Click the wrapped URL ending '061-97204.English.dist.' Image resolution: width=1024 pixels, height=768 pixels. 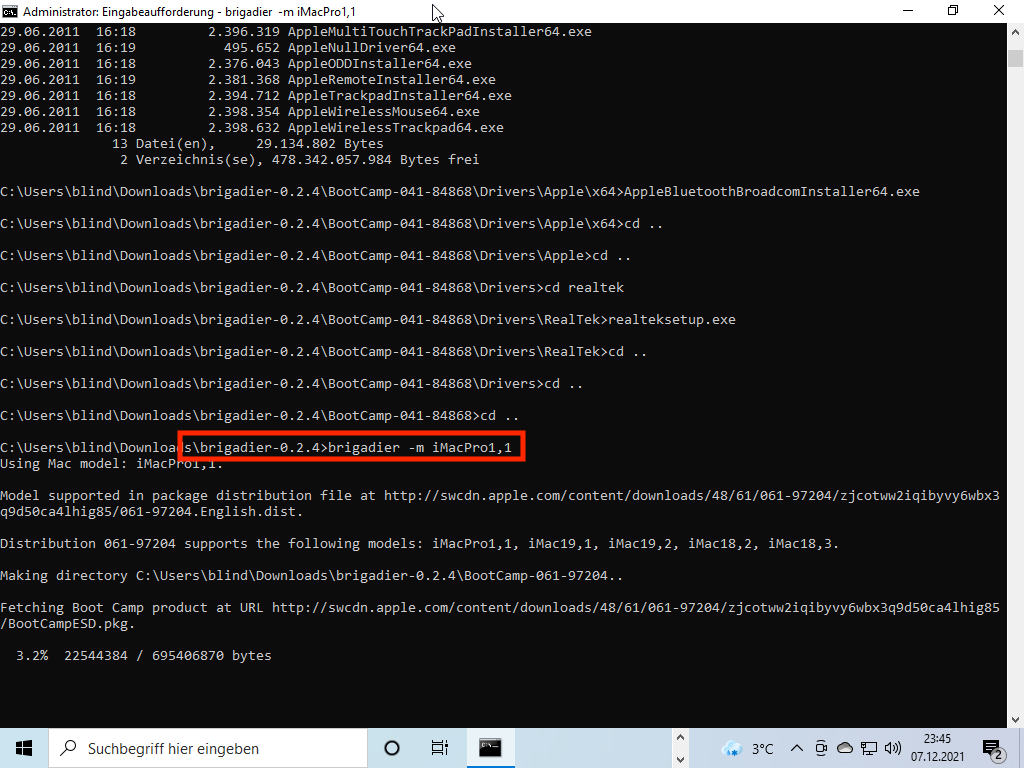[x=152, y=511]
